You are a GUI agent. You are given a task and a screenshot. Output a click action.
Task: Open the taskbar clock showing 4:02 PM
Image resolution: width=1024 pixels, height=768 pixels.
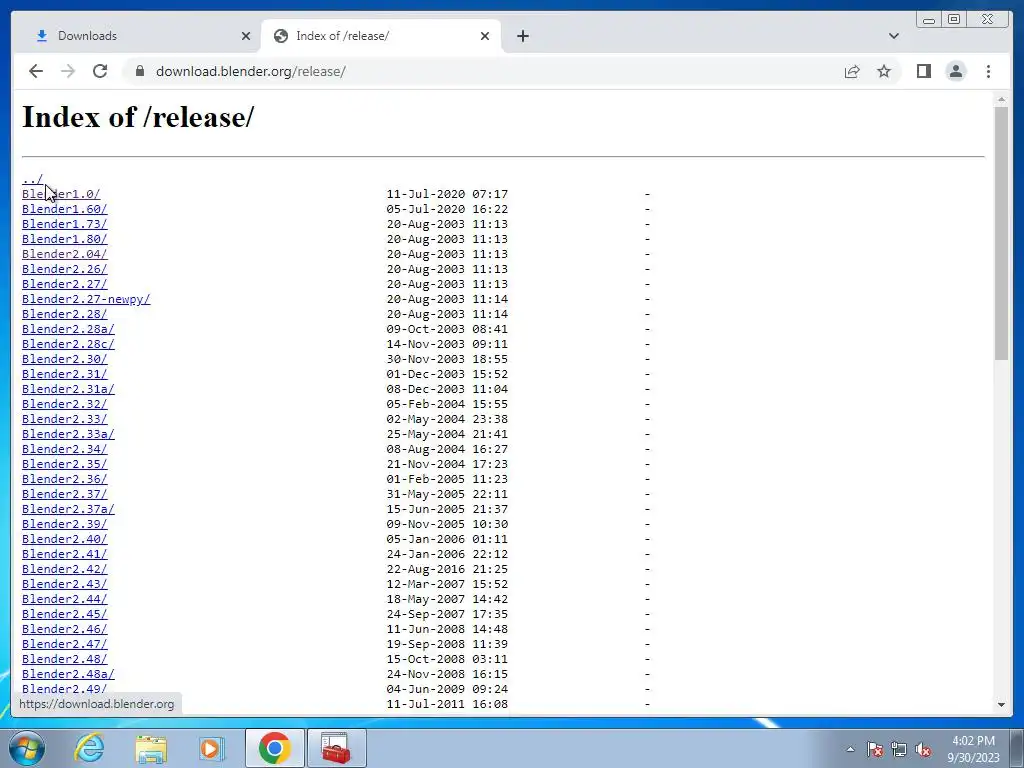[973, 749]
